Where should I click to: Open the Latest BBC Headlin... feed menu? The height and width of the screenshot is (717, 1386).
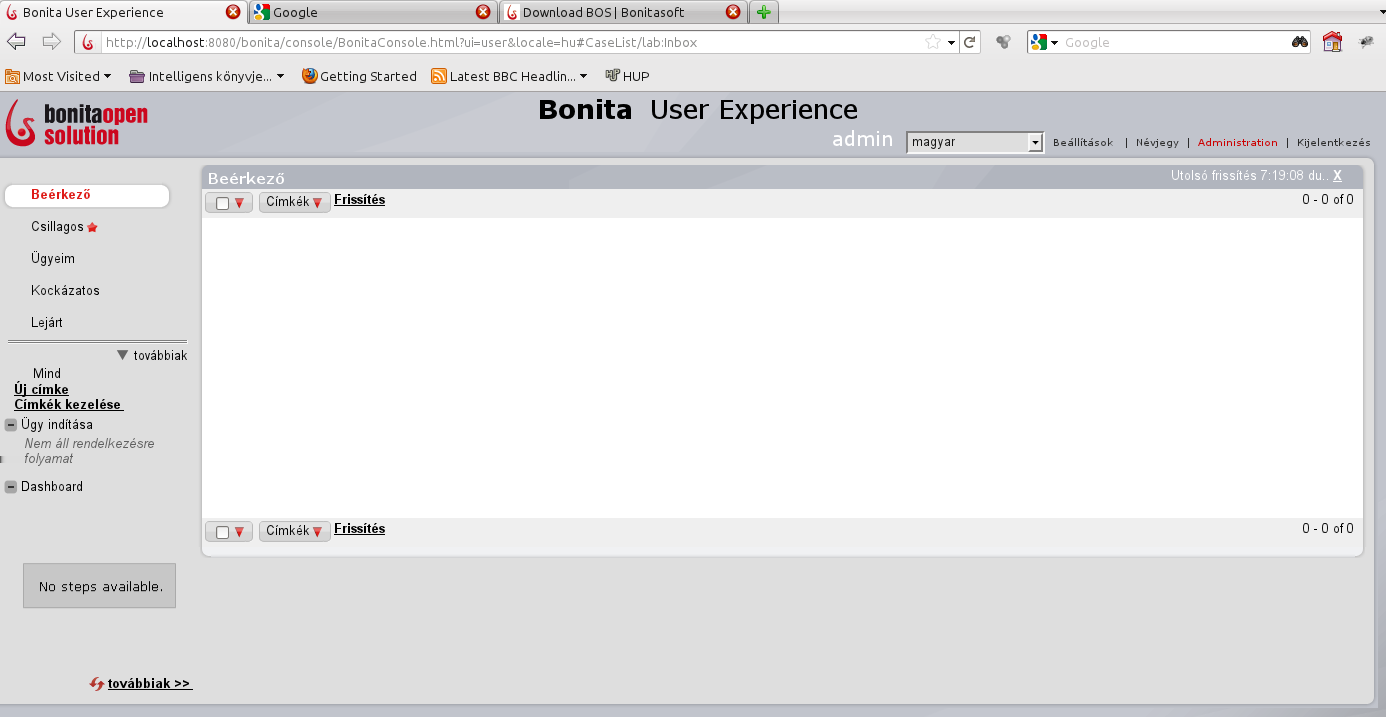(x=509, y=76)
